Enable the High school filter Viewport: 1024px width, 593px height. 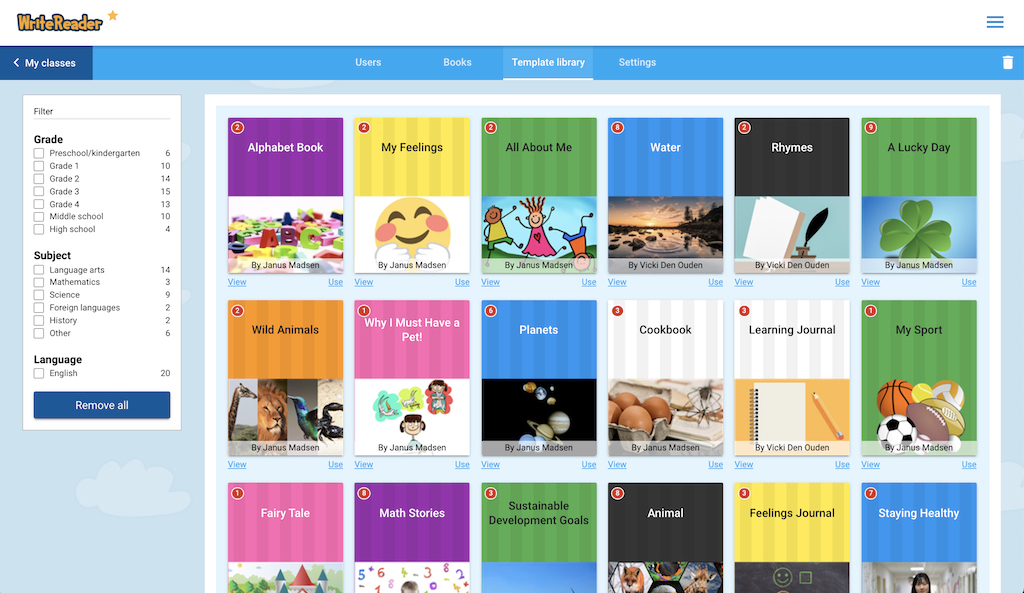click(39, 229)
